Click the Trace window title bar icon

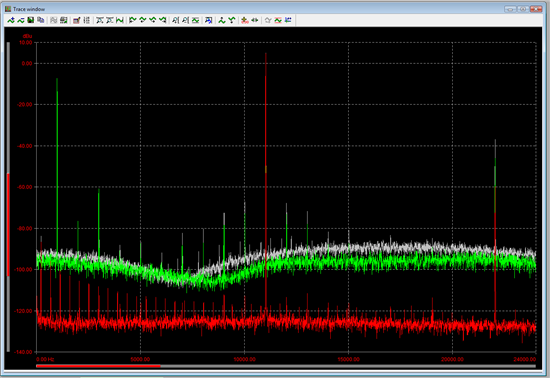click(x=8, y=9)
